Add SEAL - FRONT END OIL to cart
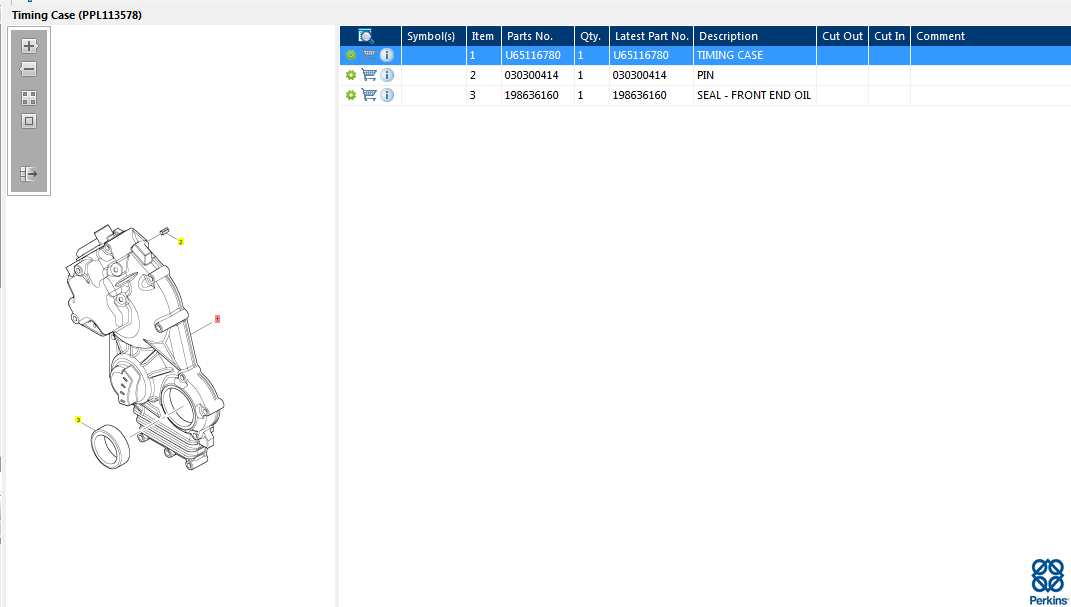The image size is (1071, 607). coord(369,95)
